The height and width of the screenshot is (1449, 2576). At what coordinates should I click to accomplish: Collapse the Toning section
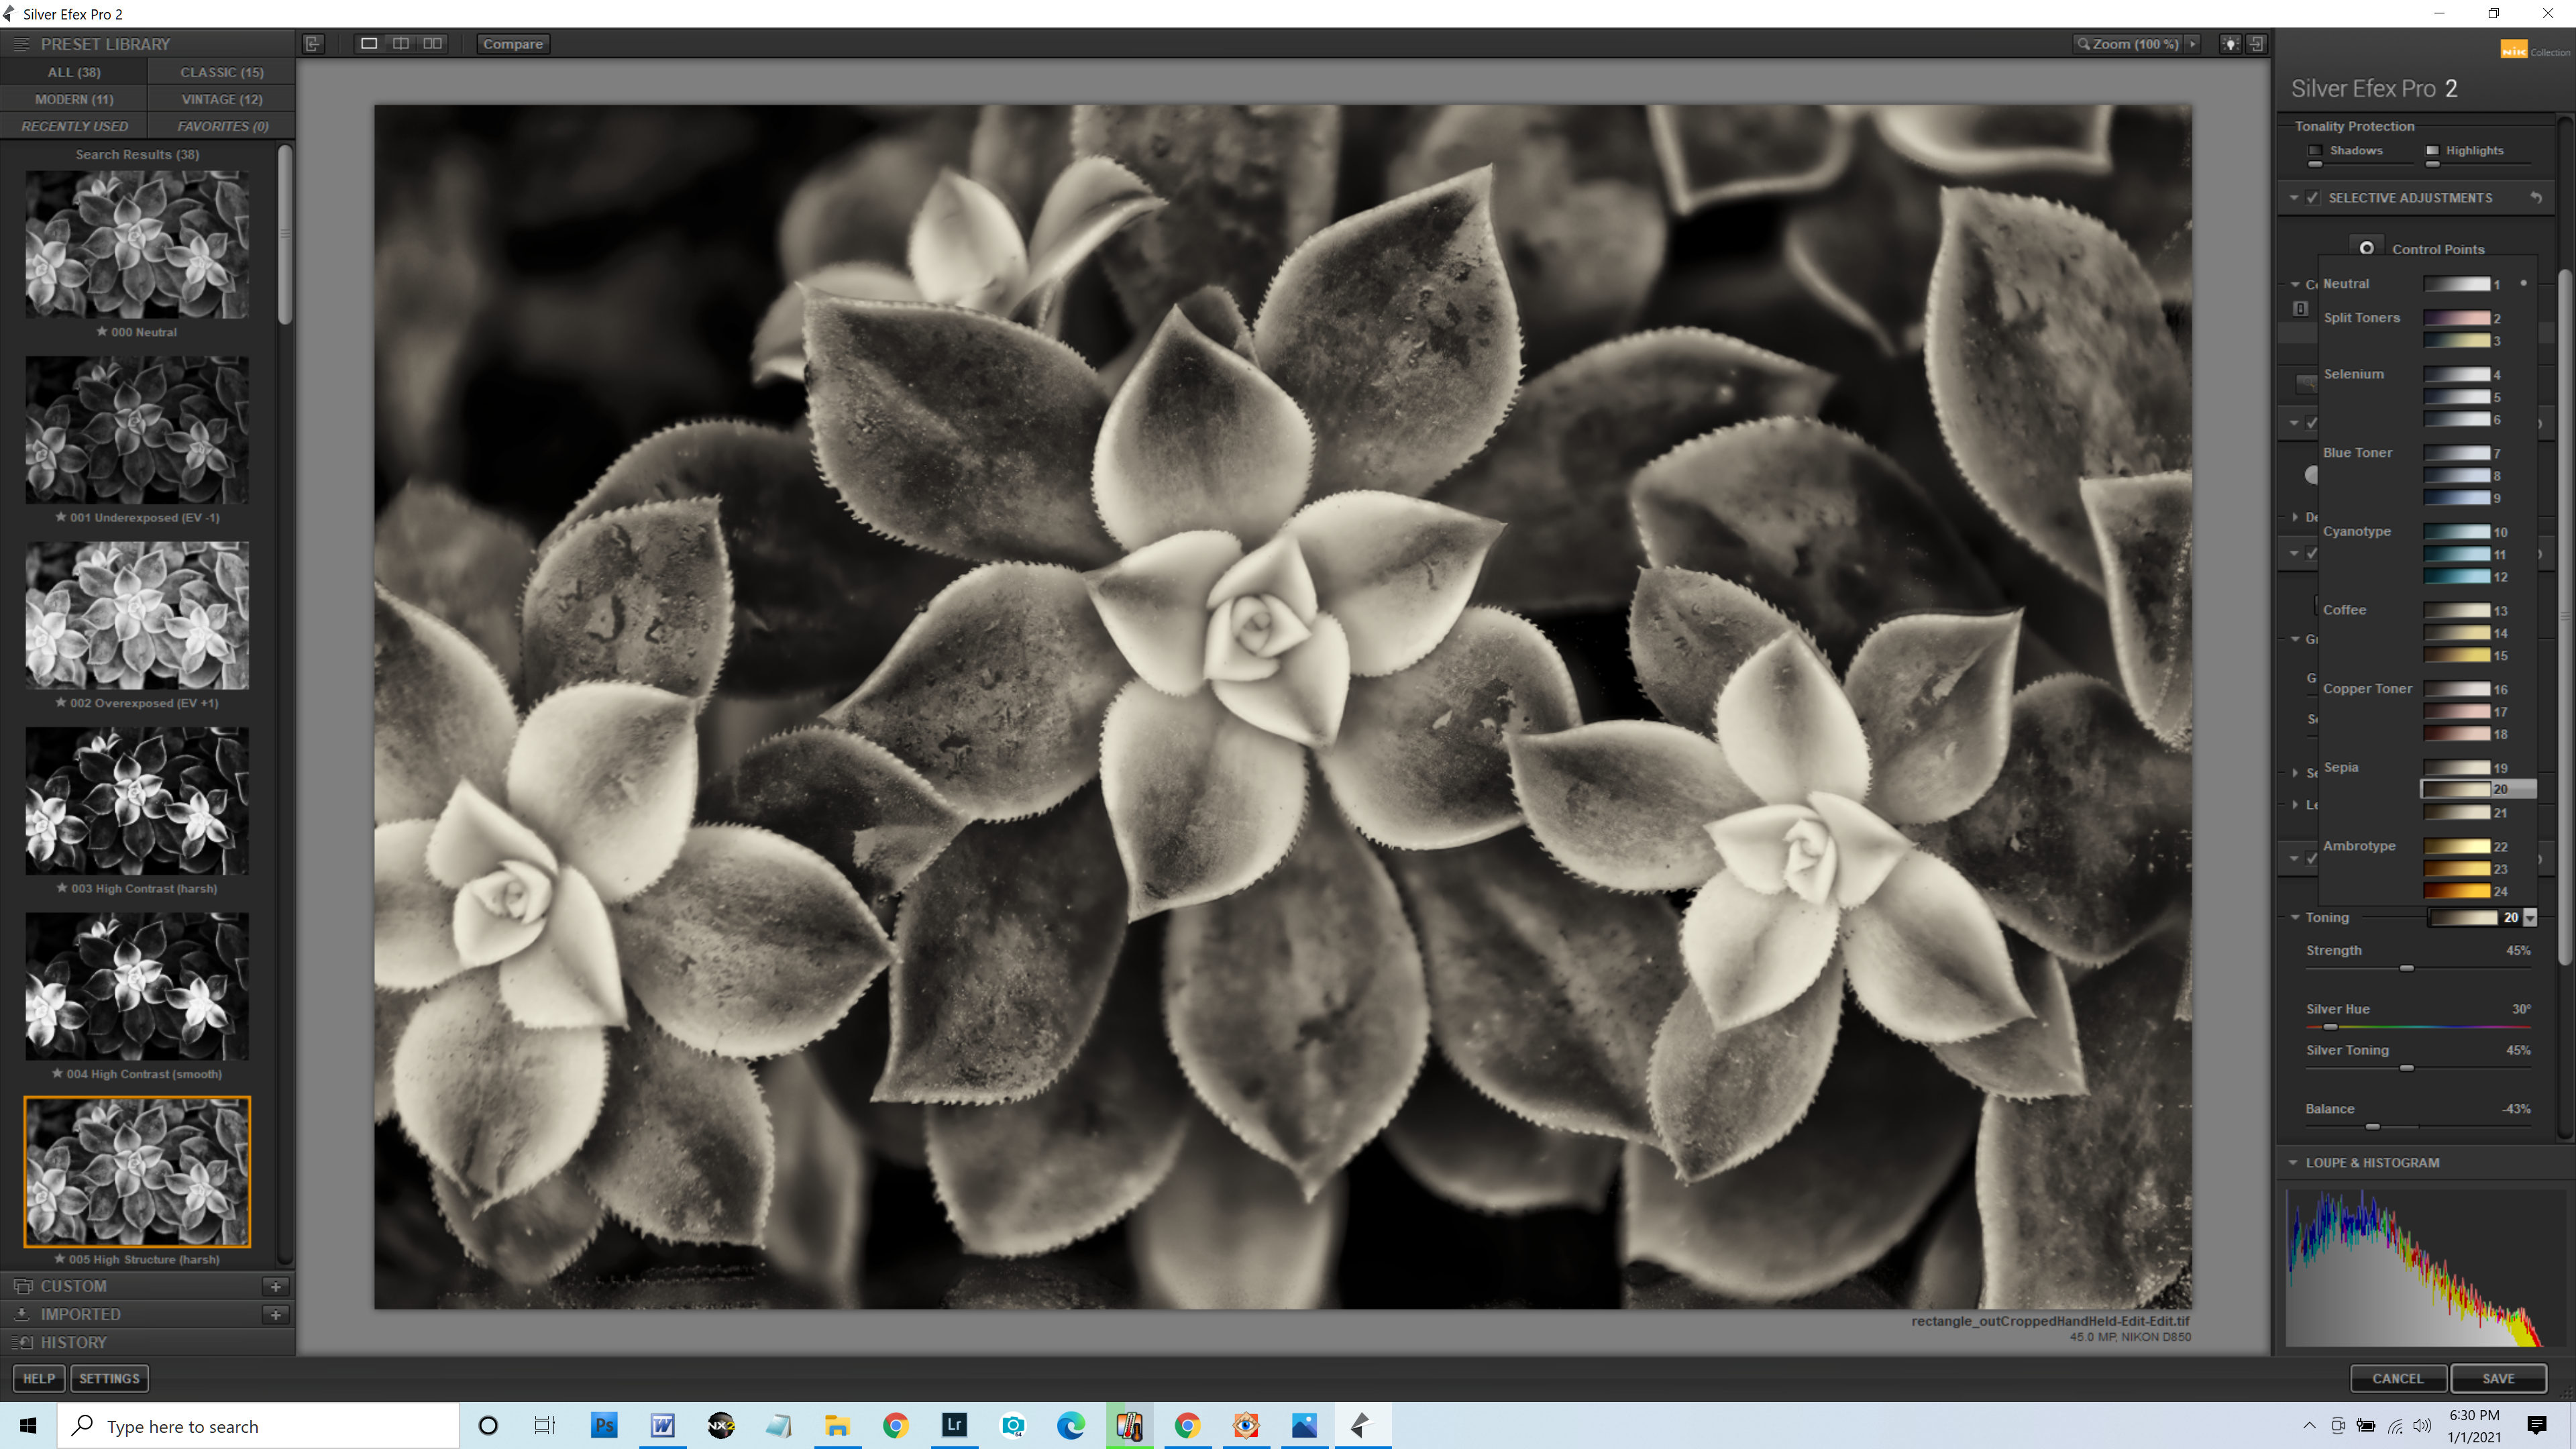[2295, 917]
